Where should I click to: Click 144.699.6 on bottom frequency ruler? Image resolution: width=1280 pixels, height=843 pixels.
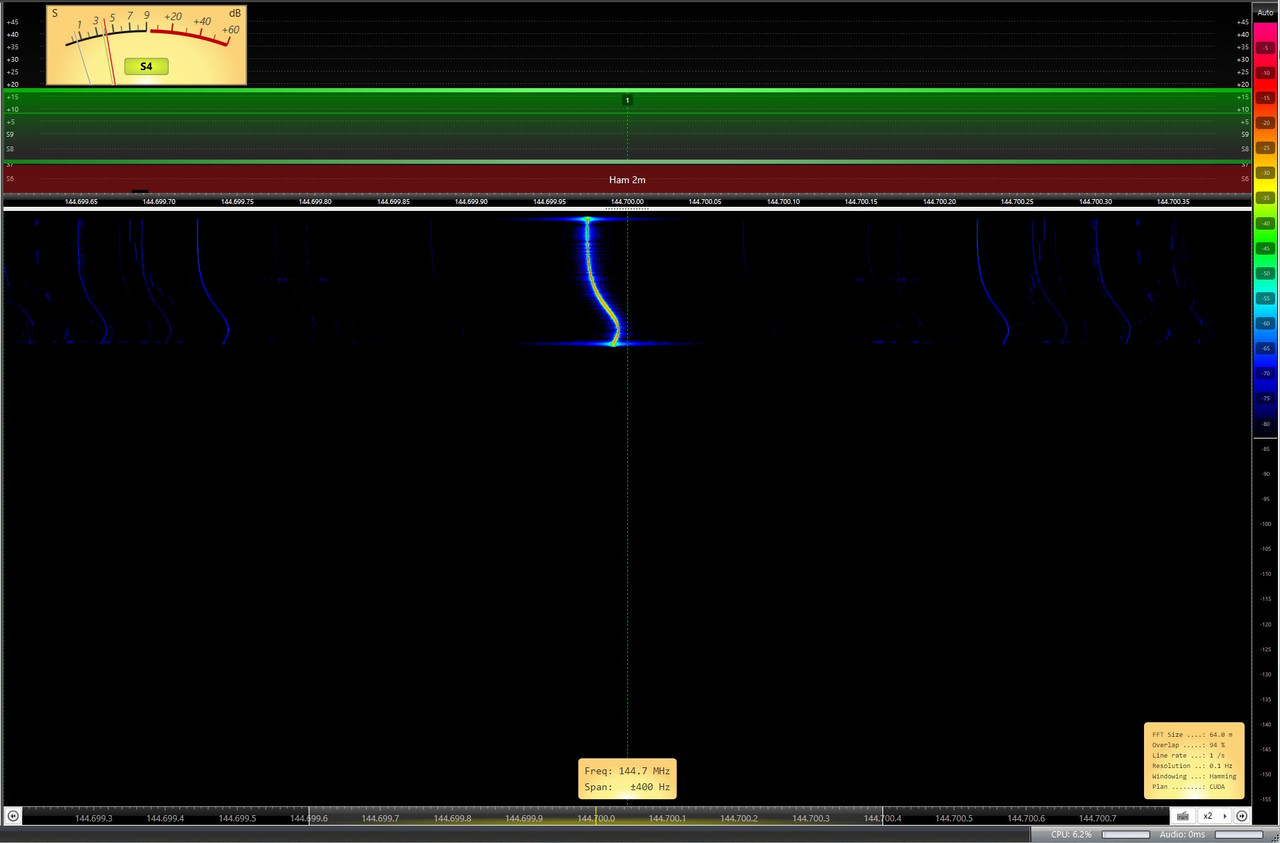tap(309, 818)
